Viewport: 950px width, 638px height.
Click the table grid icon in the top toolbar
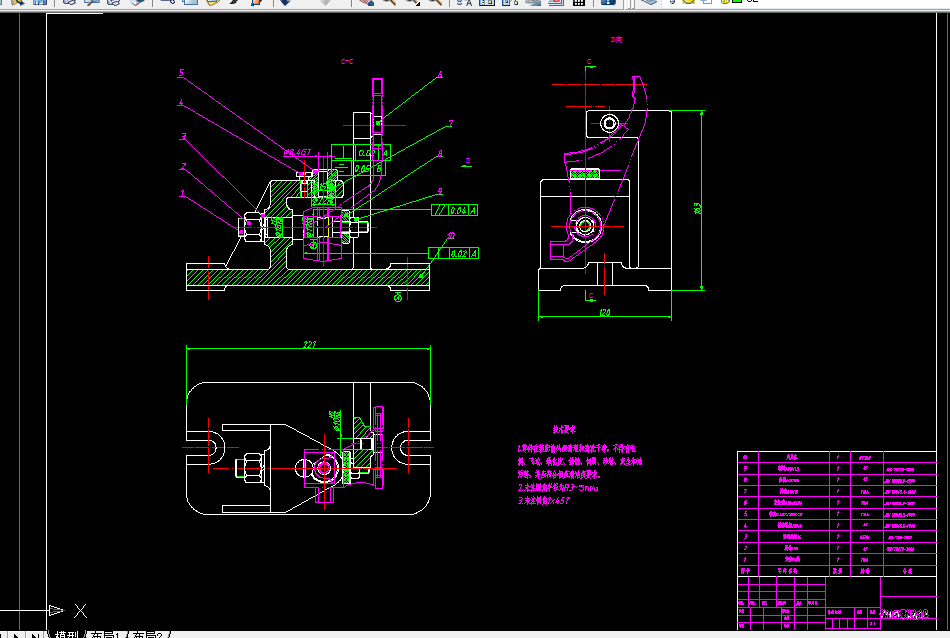(x=579, y=2)
